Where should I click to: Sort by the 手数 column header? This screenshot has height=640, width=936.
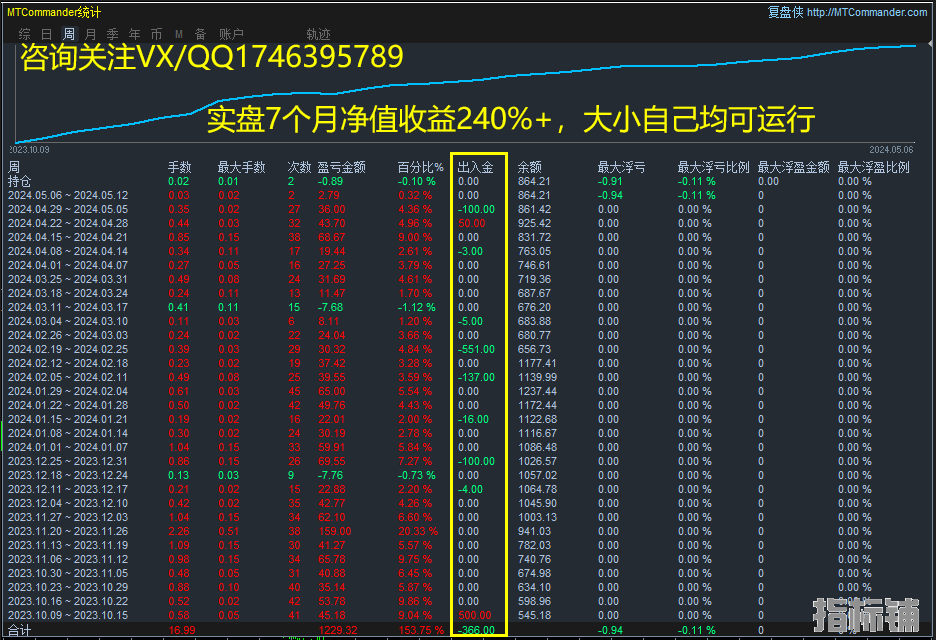click(x=180, y=167)
